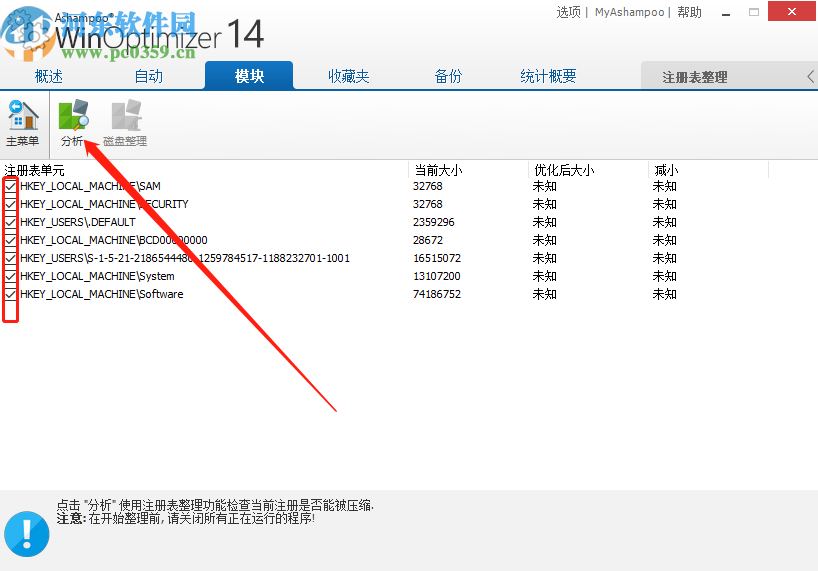Collapse the 注册表整理 side panel arrow

[810, 77]
